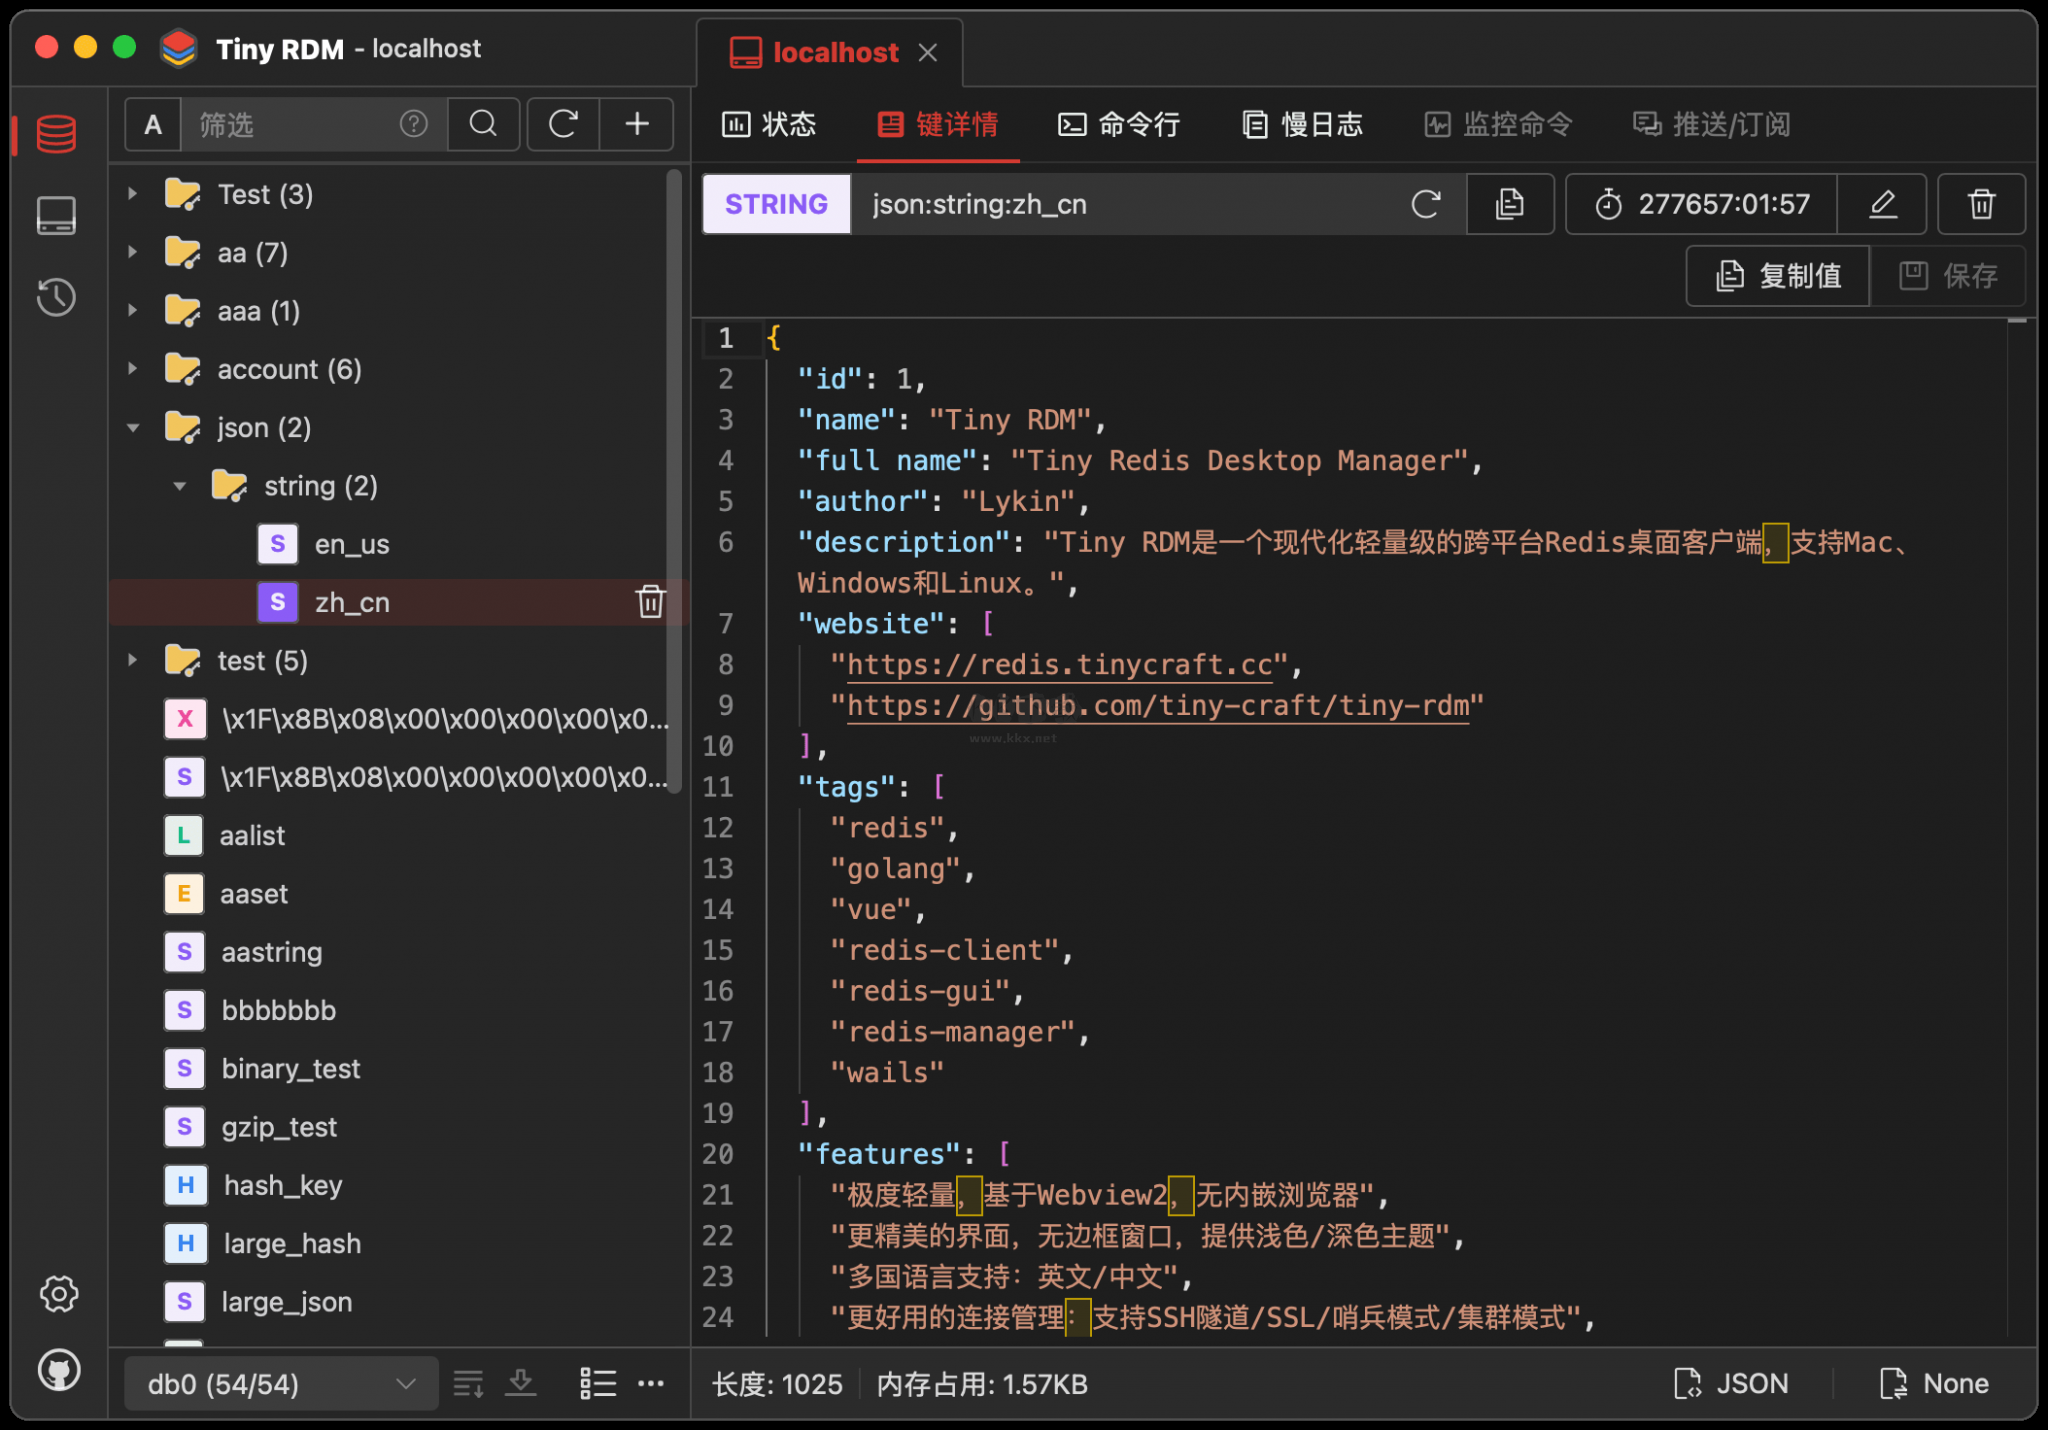Click the 保存 button
Image resolution: width=2048 pixels, height=1430 pixels.
pyautogui.click(x=1948, y=276)
